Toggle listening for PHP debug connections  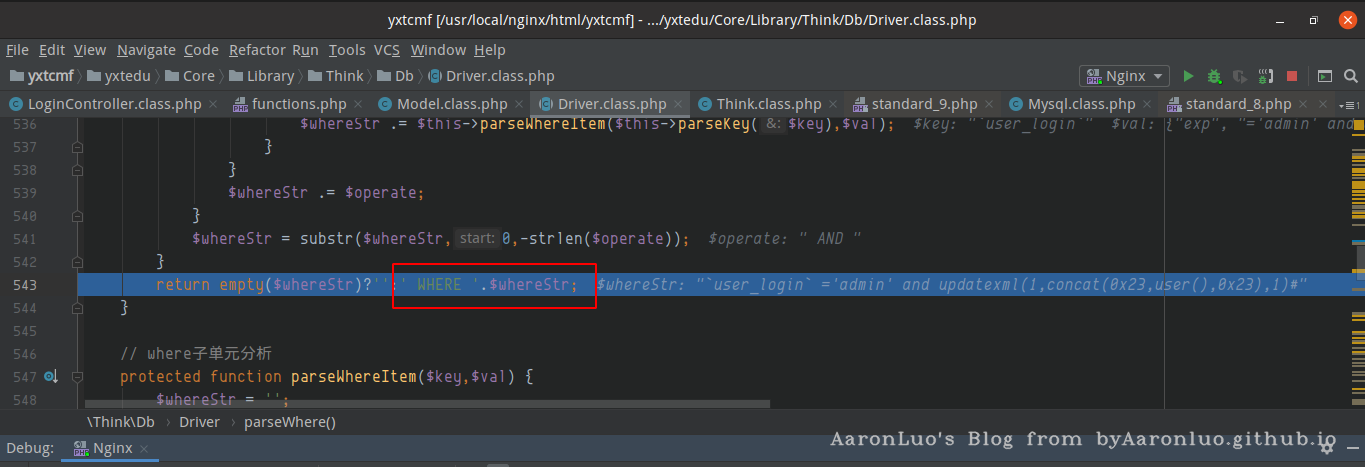click(1266, 76)
